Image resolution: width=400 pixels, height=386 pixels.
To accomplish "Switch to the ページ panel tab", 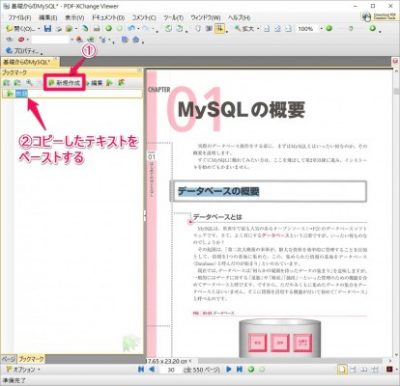I will point(8,359).
